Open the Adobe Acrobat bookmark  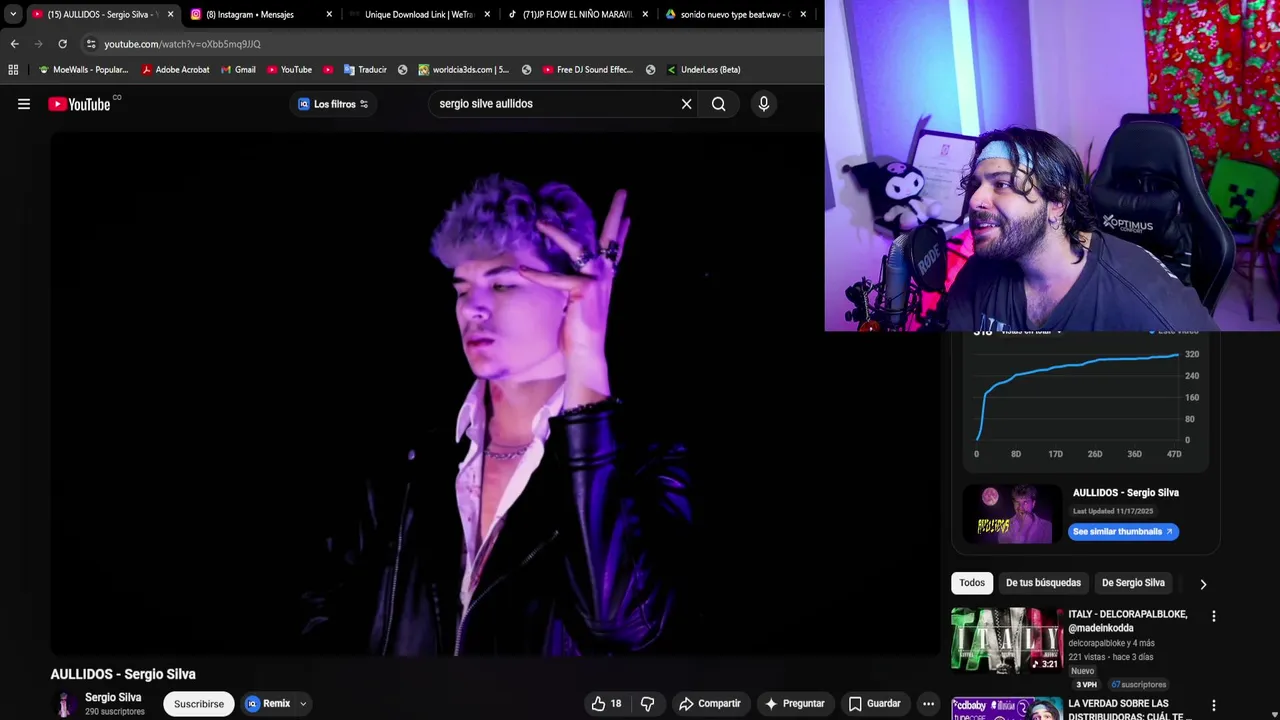[x=175, y=70]
